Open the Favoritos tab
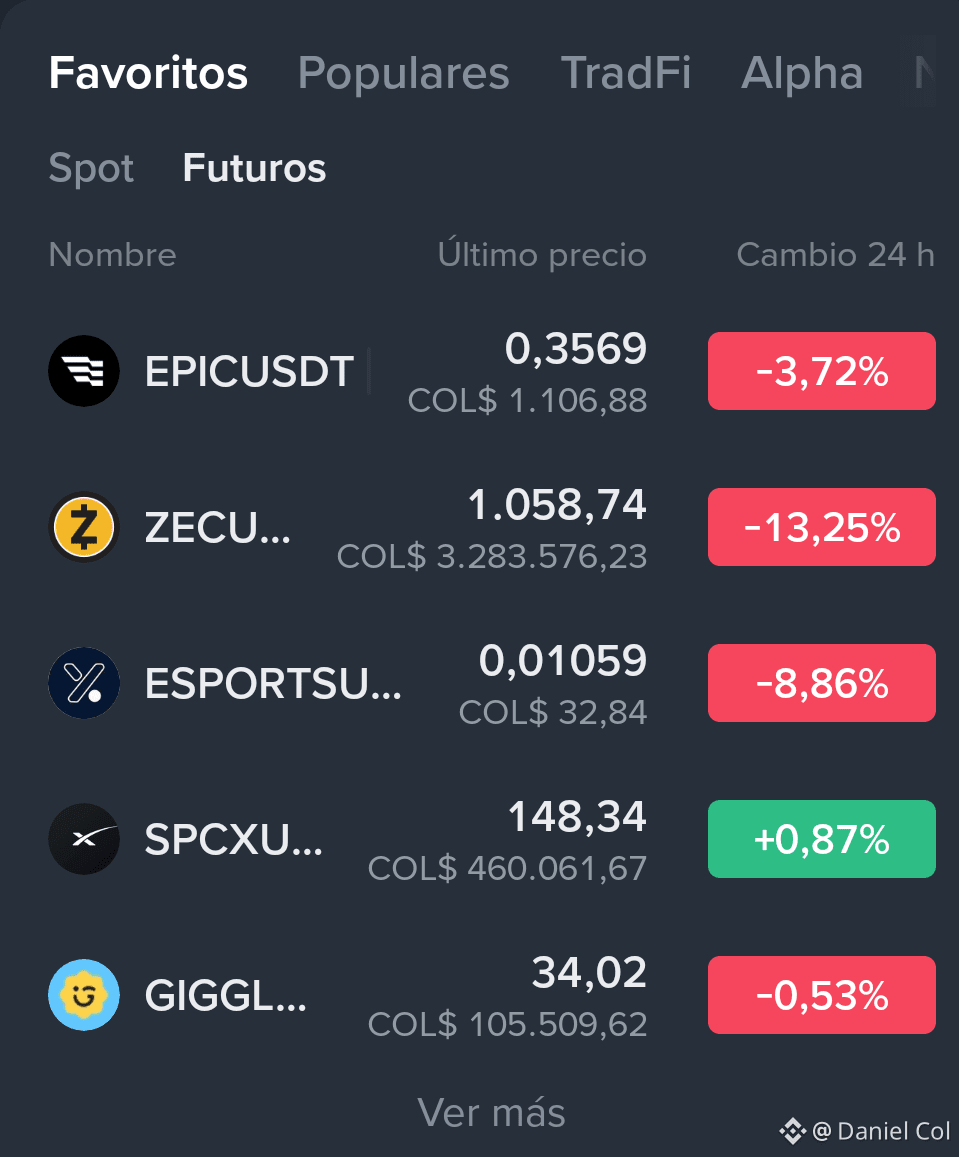959x1157 pixels. (x=148, y=73)
